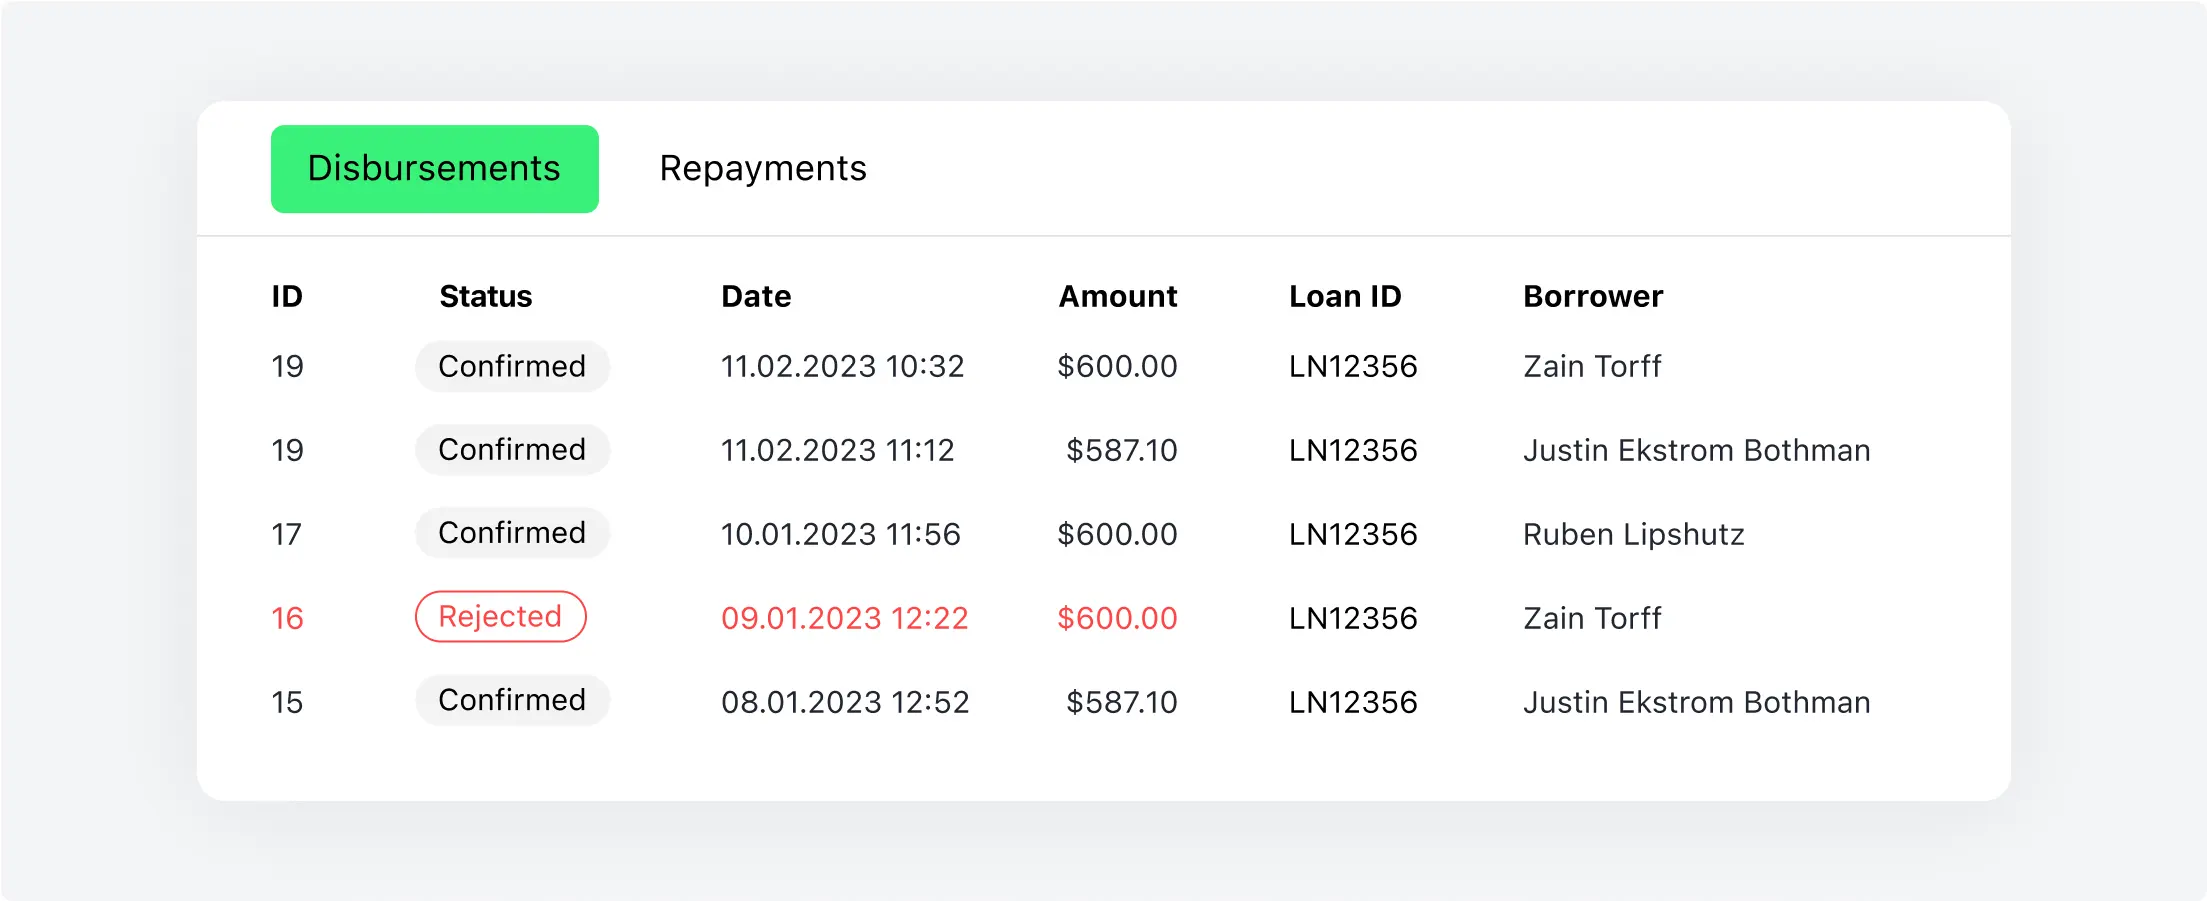Click the red $600.00 rejected amount
Viewport: 2207px width, 901px height.
1118,618
